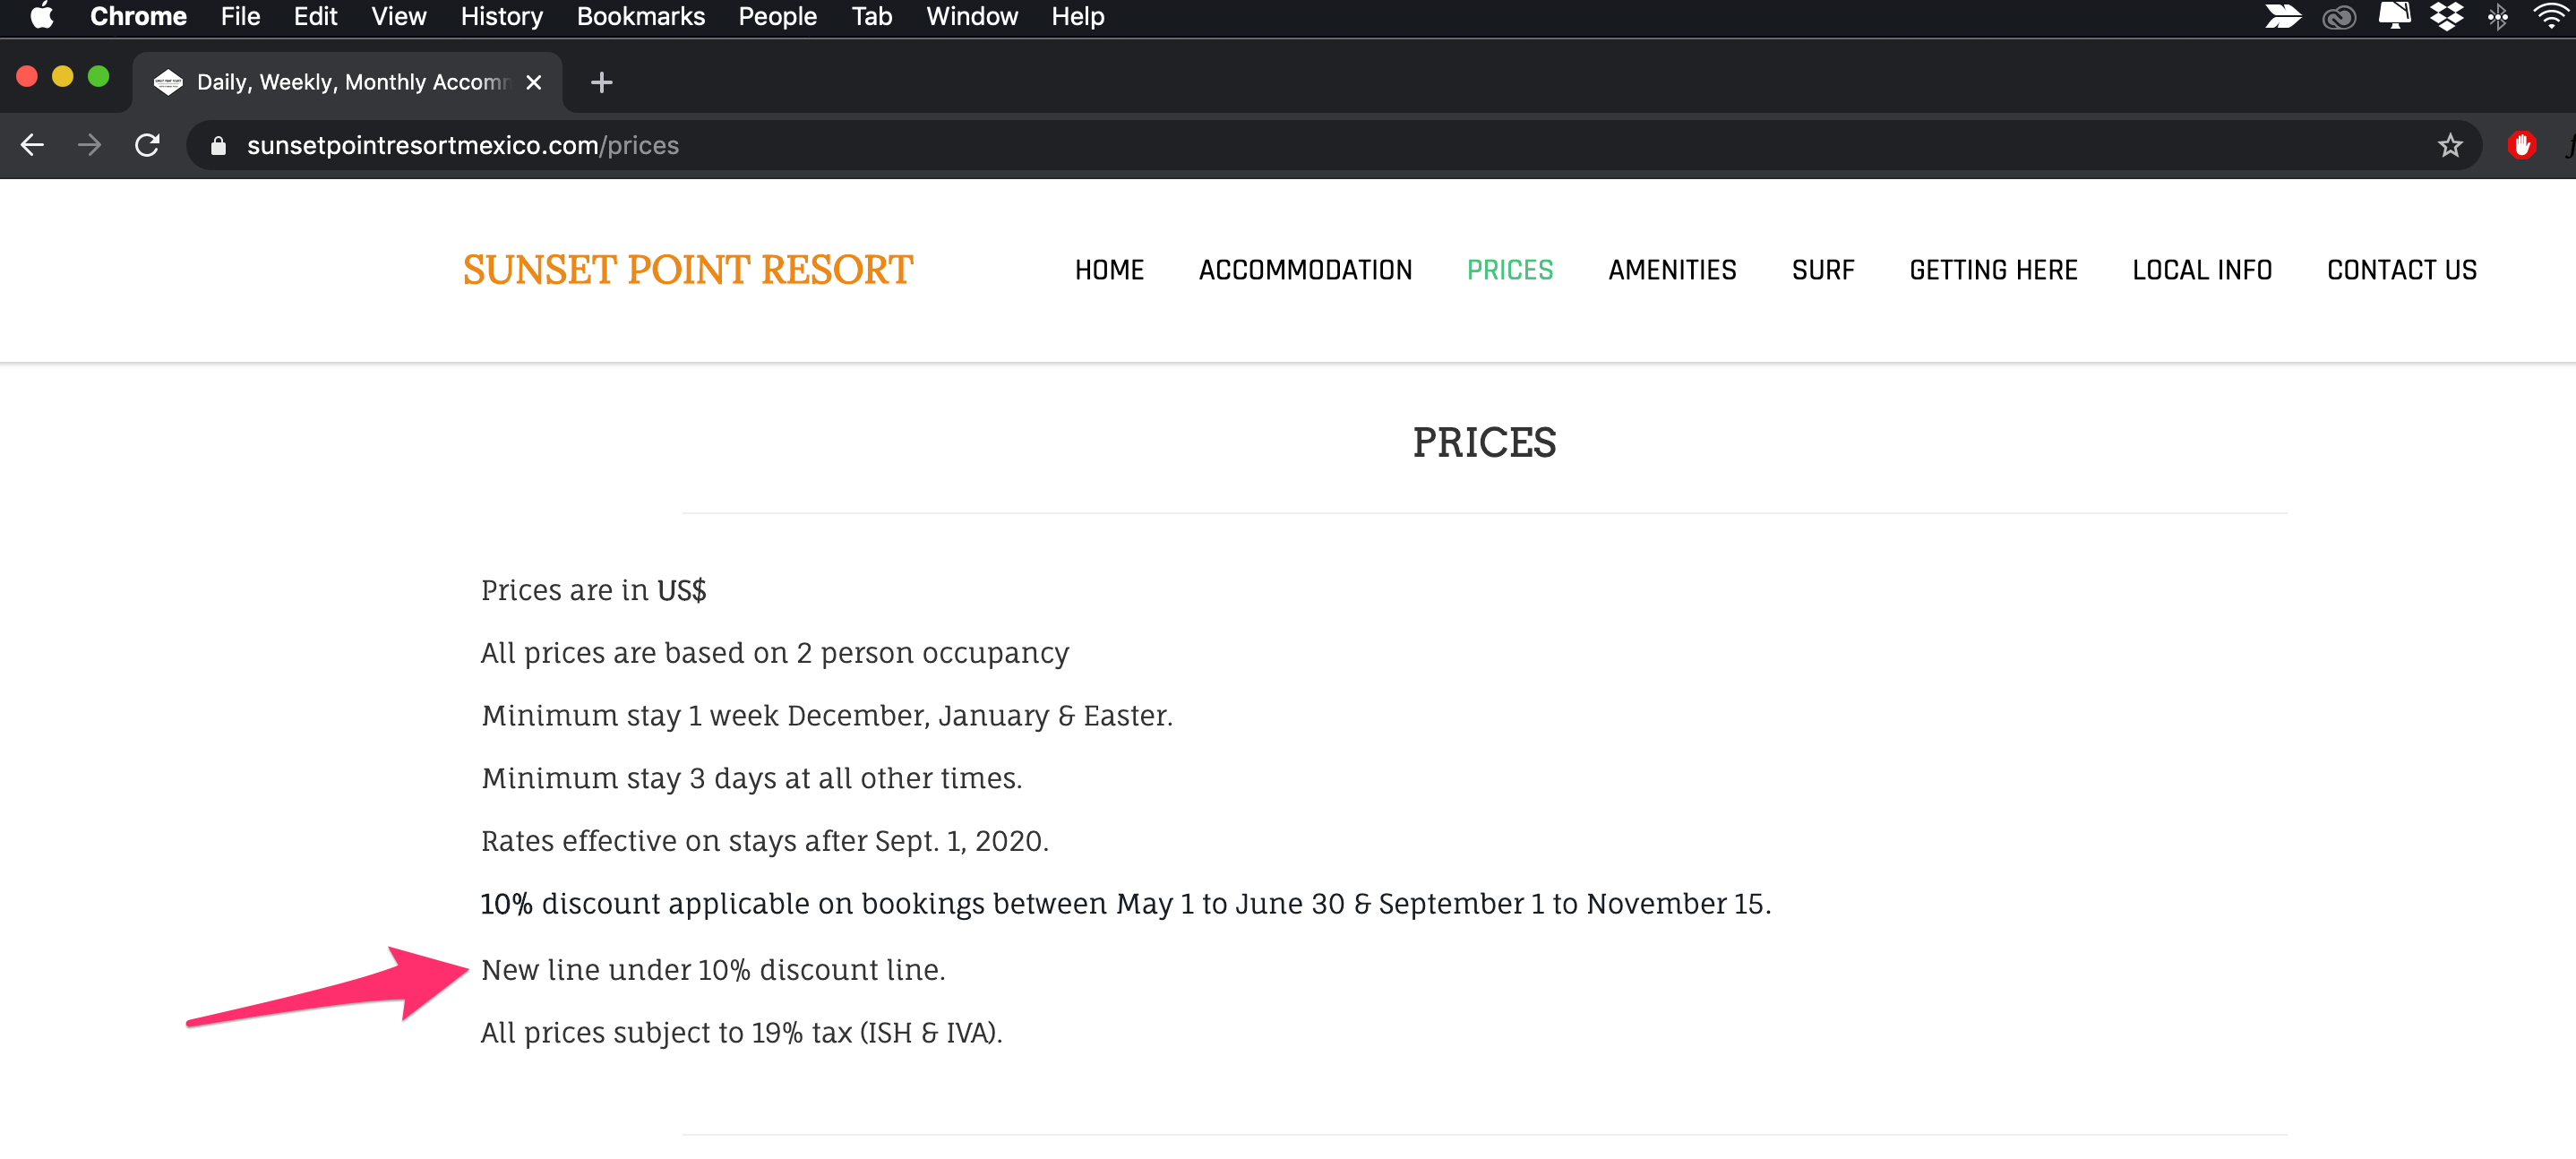Screen dimensions: 2576x1159
Task: Open the People menu
Action: 777,16
